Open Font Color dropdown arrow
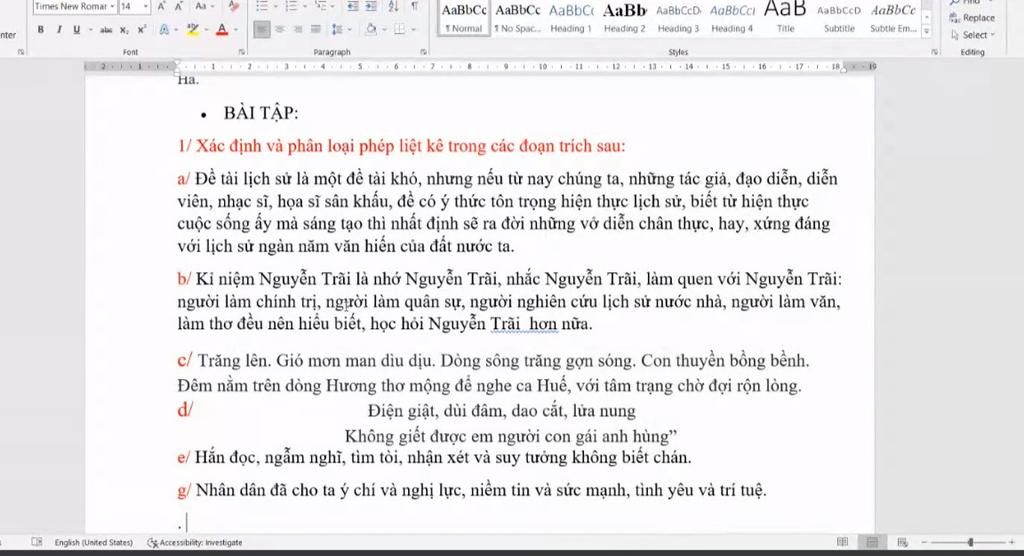 pos(236,30)
